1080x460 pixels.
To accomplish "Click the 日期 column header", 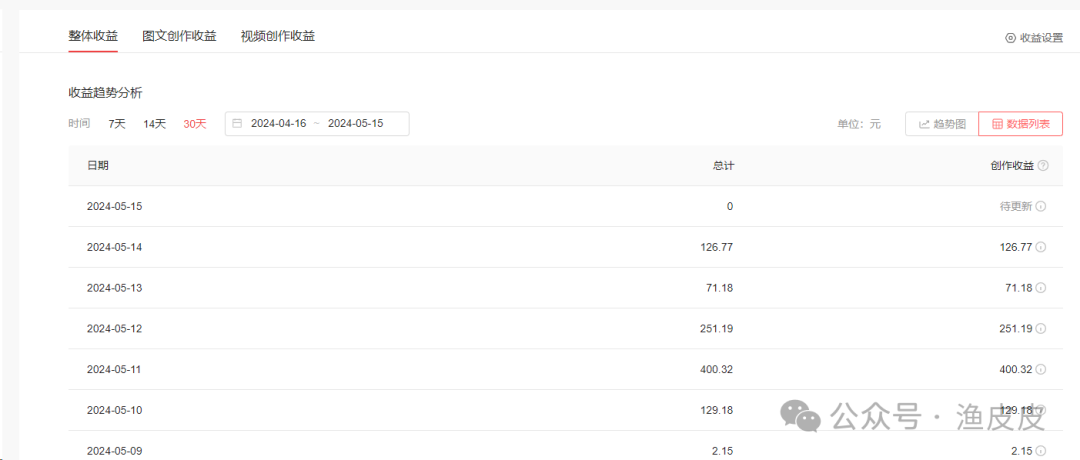I will (98, 166).
